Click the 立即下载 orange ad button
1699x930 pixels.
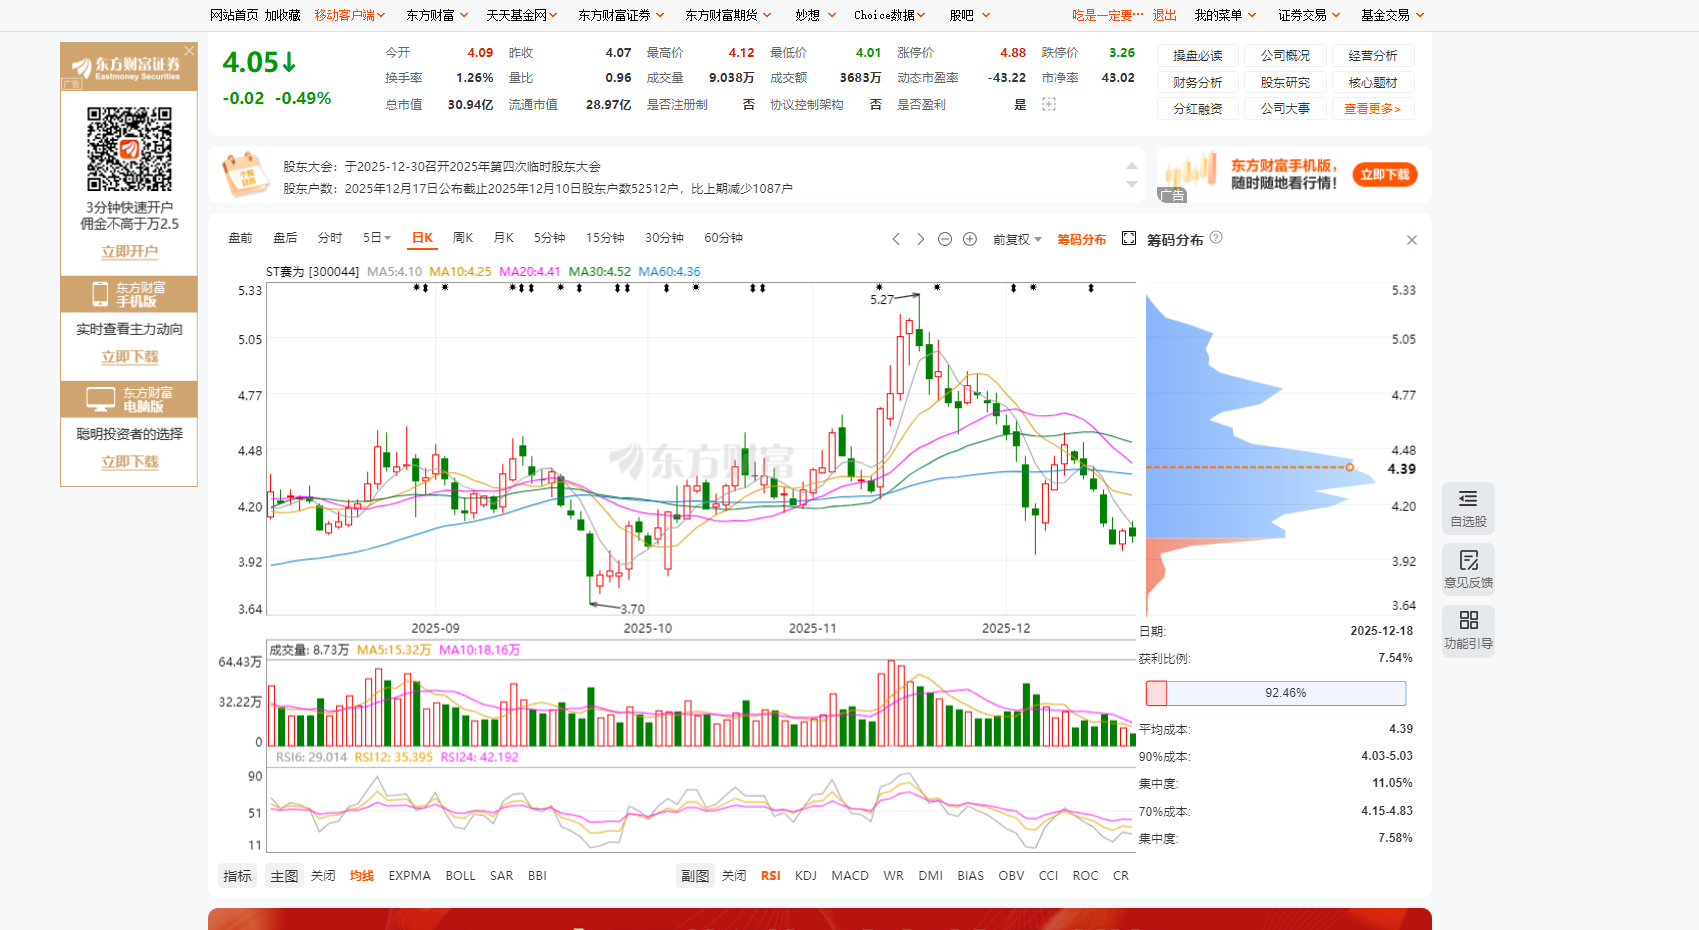coord(1385,175)
